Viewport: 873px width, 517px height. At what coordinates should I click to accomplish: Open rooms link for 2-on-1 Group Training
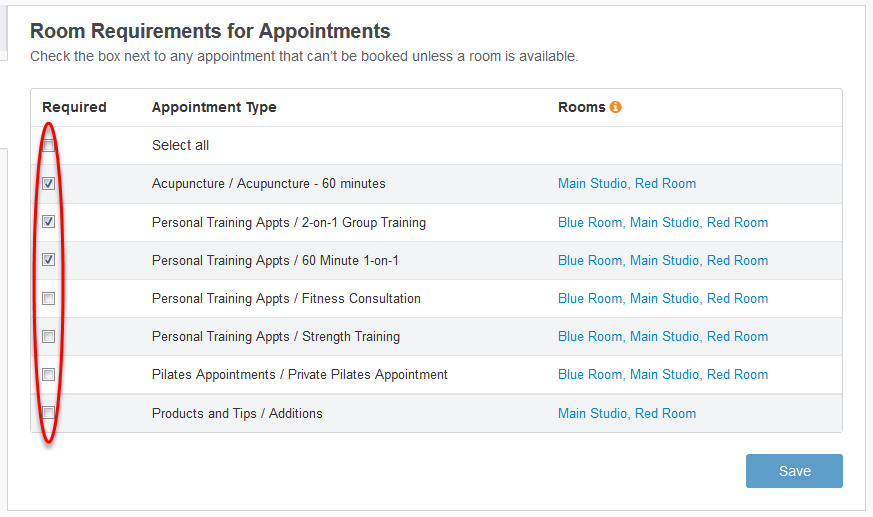pyautogui.click(x=663, y=223)
